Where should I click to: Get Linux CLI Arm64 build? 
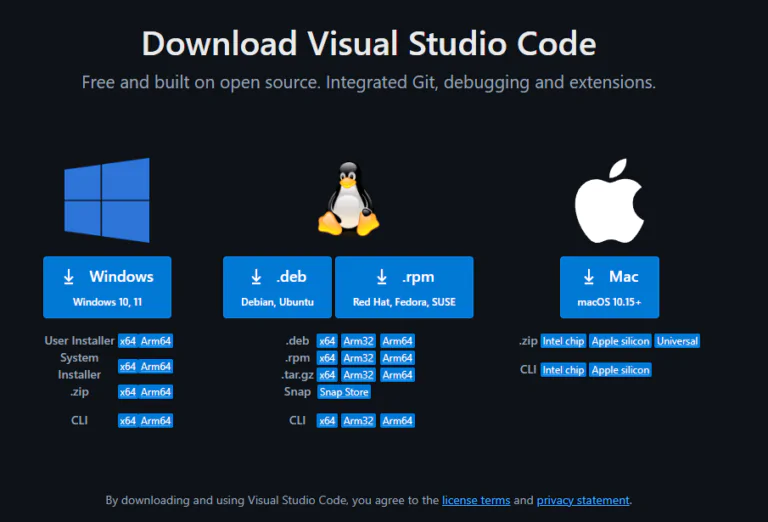[397, 421]
